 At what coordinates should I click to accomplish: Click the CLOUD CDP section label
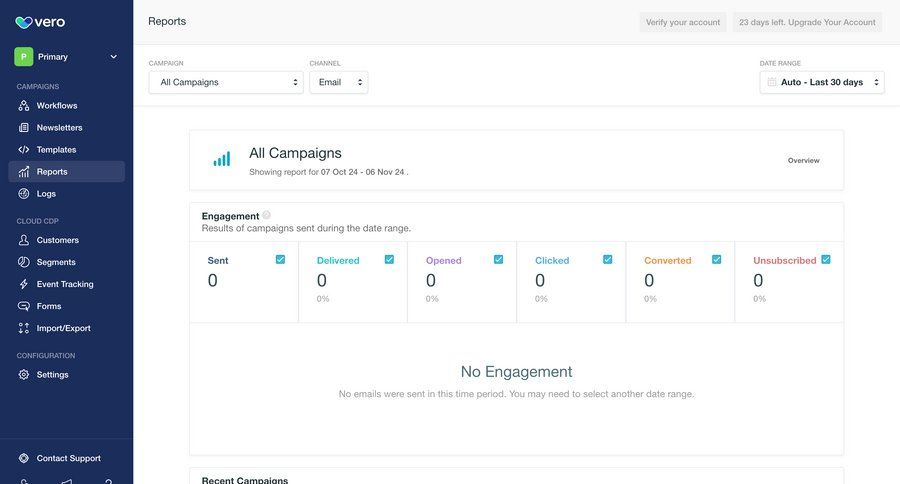point(37,221)
